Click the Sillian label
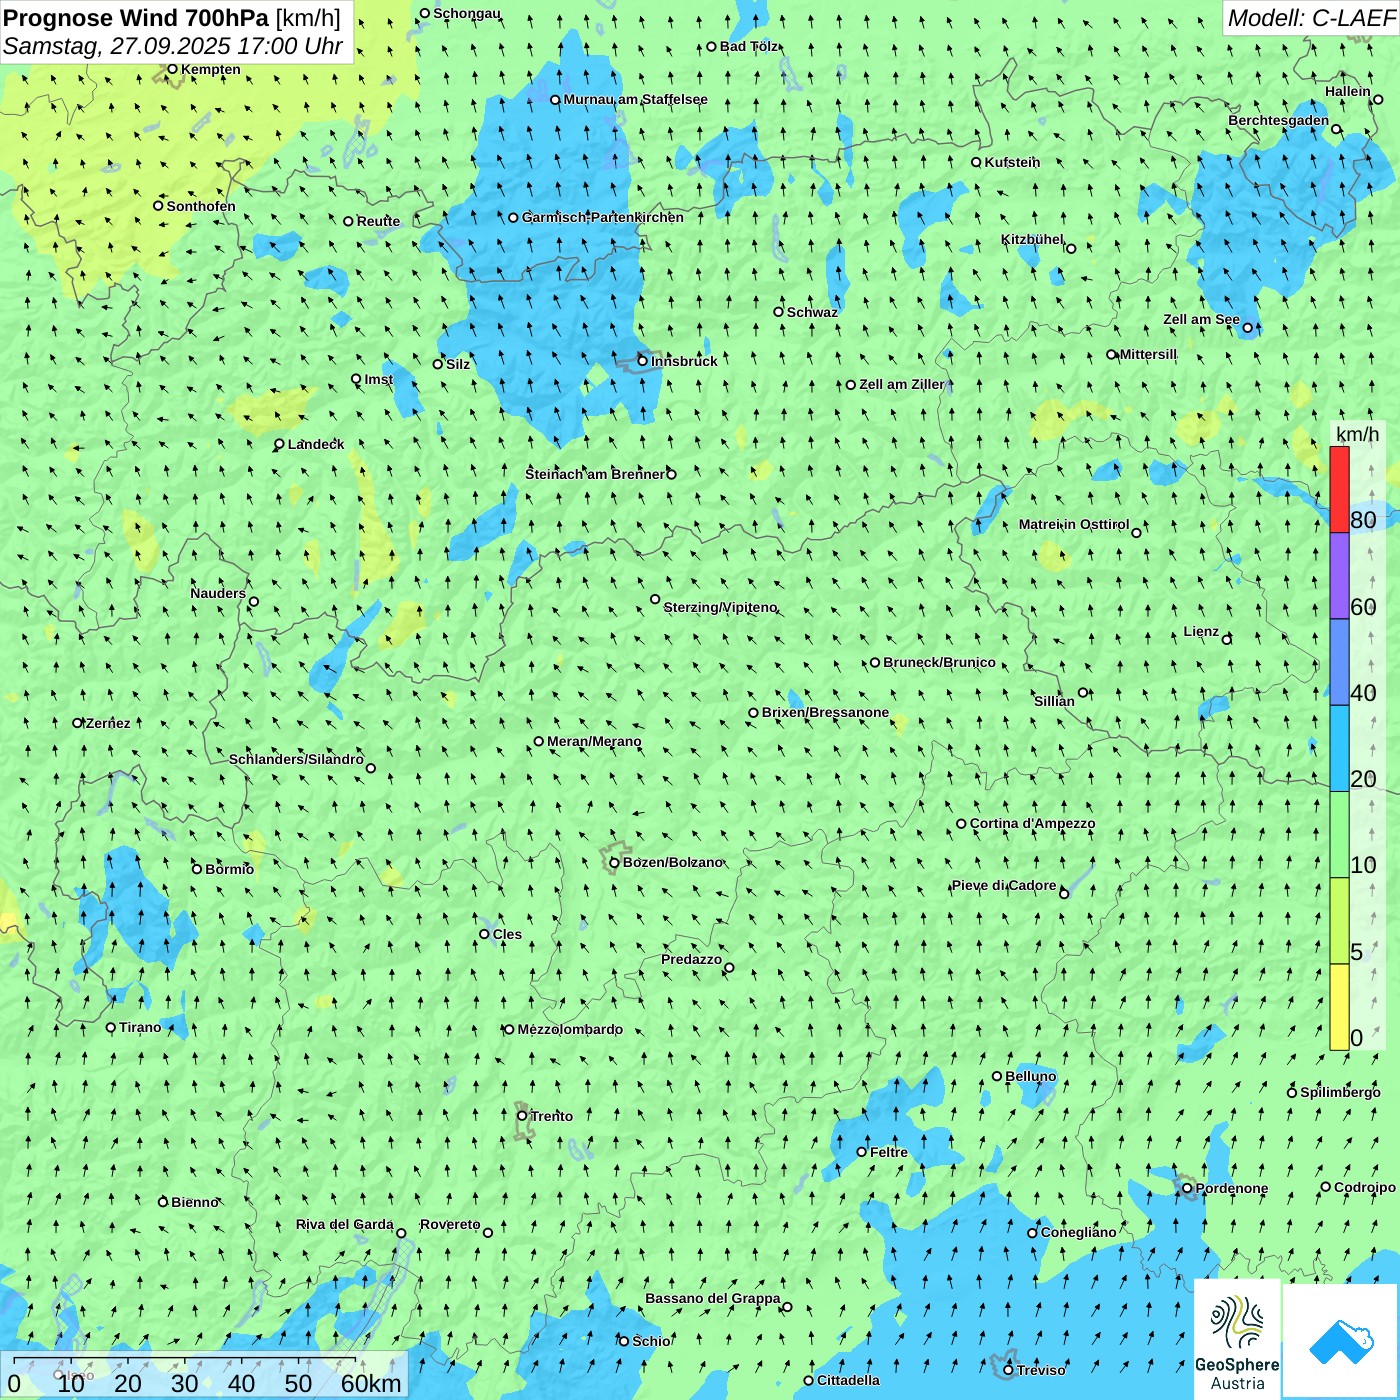1400x1400 pixels. [x=1054, y=701]
